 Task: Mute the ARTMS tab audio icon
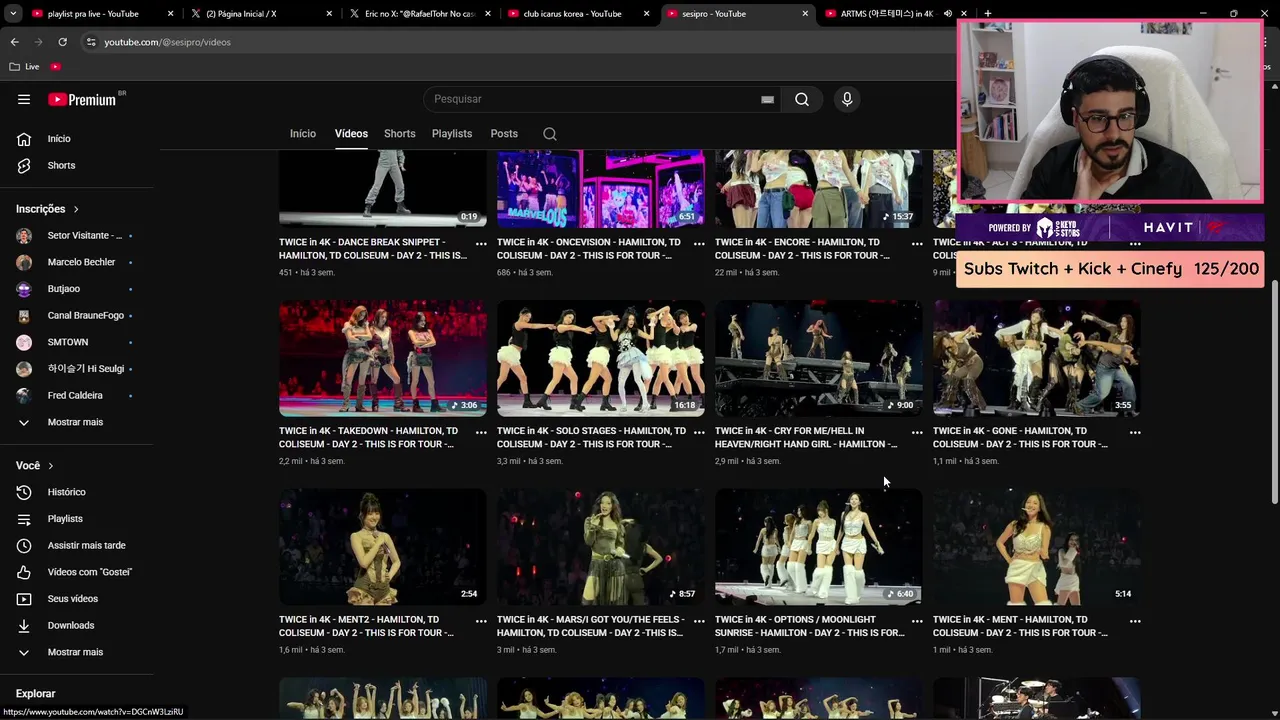click(x=947, y=14)
